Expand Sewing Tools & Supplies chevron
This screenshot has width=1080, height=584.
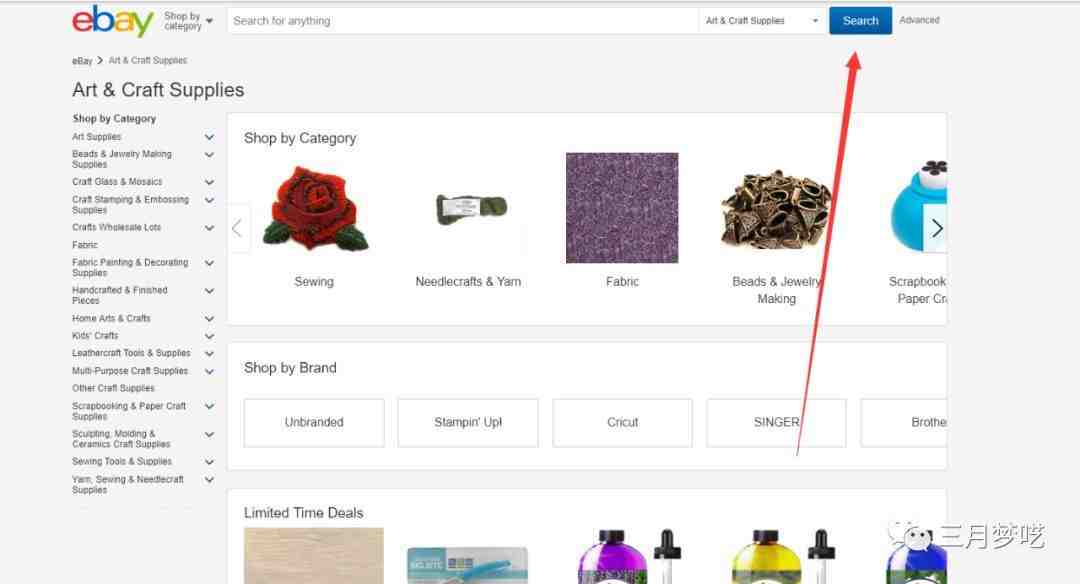coord(209,461)
